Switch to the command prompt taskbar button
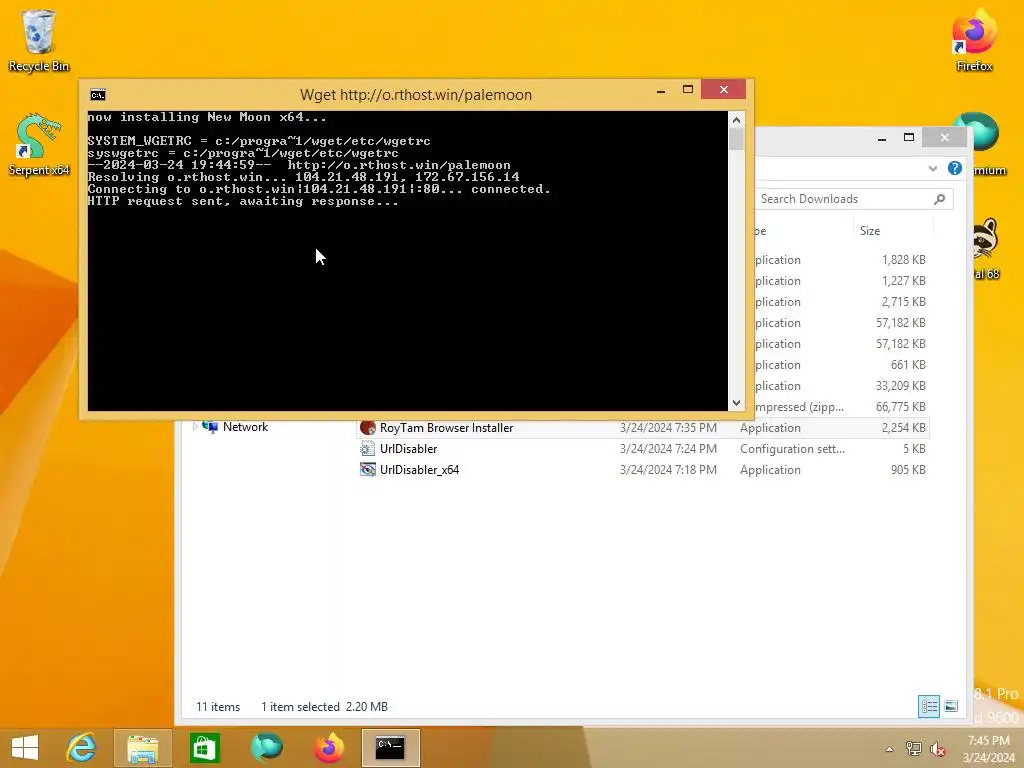The height and width of the screenshot is (768, 1024). pos(391,748)
